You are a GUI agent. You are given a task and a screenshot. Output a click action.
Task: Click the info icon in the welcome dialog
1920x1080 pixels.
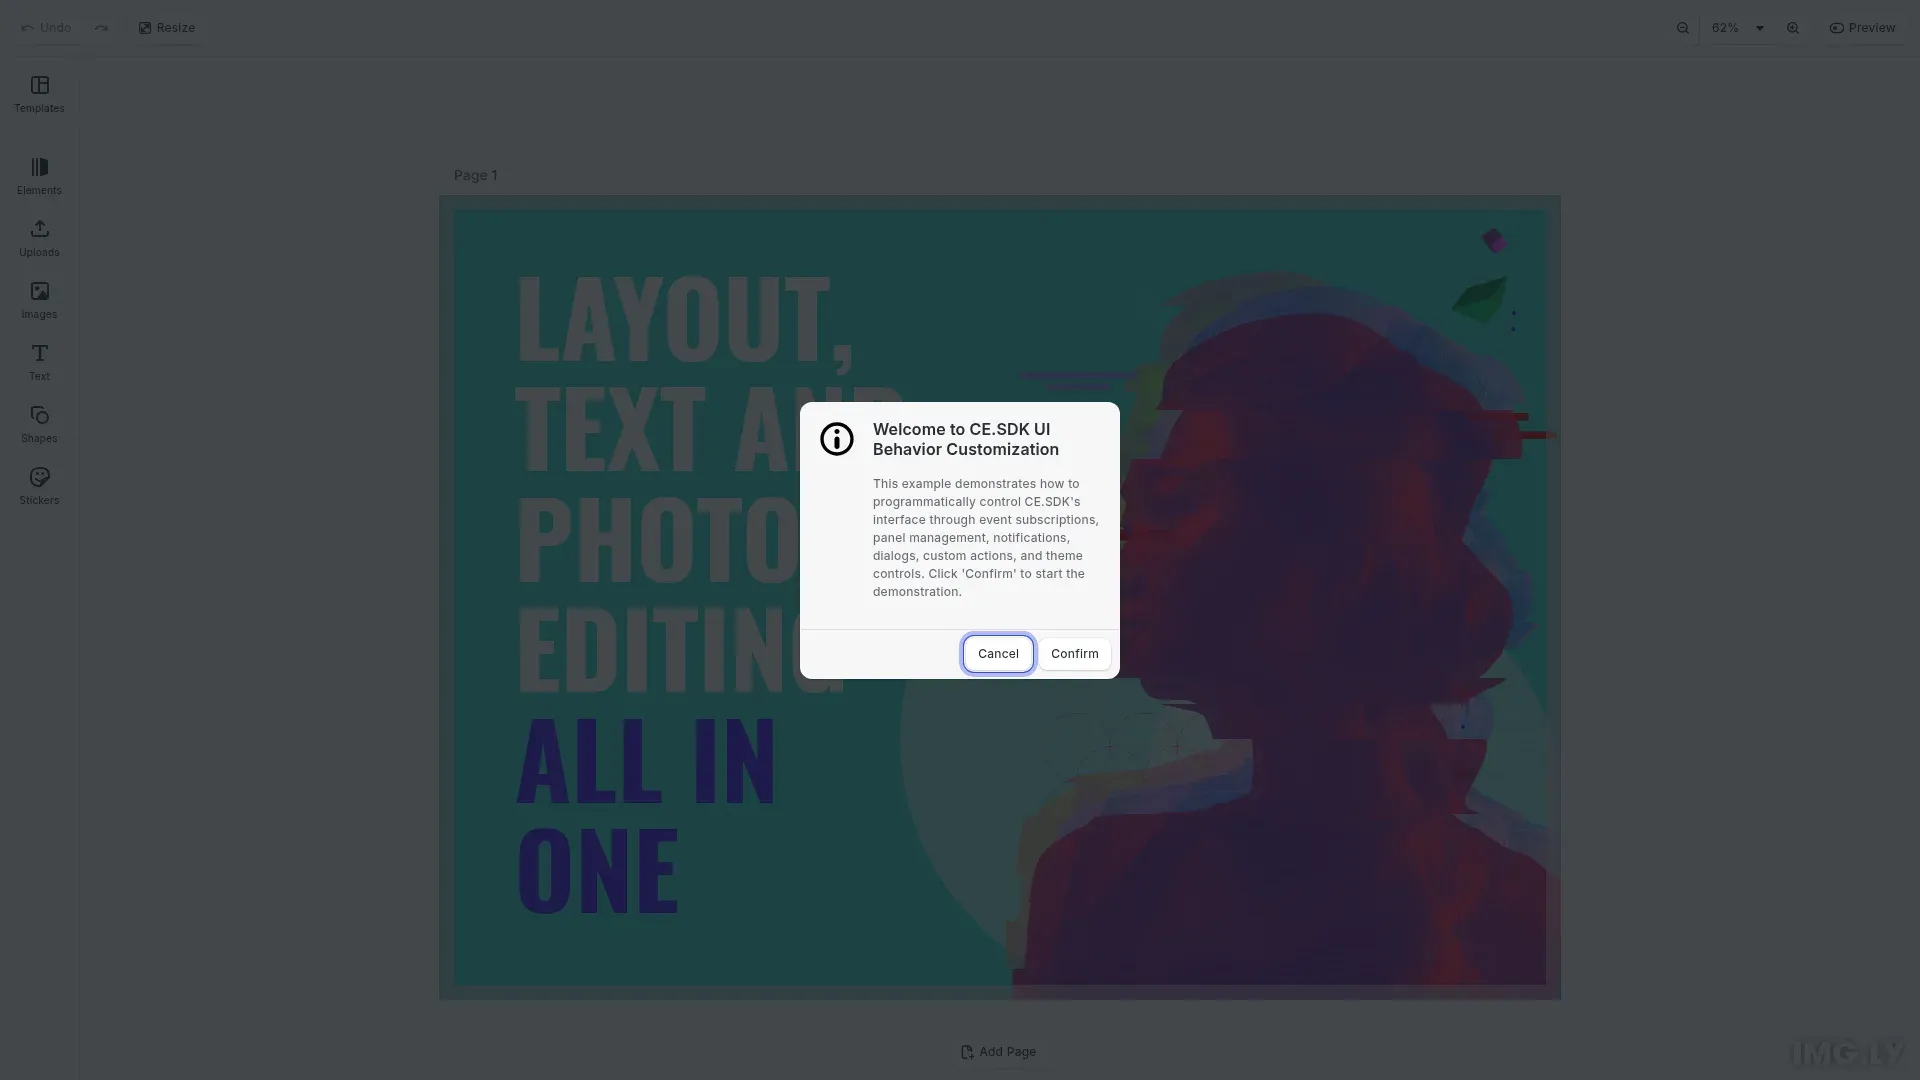tap(837, 439)
